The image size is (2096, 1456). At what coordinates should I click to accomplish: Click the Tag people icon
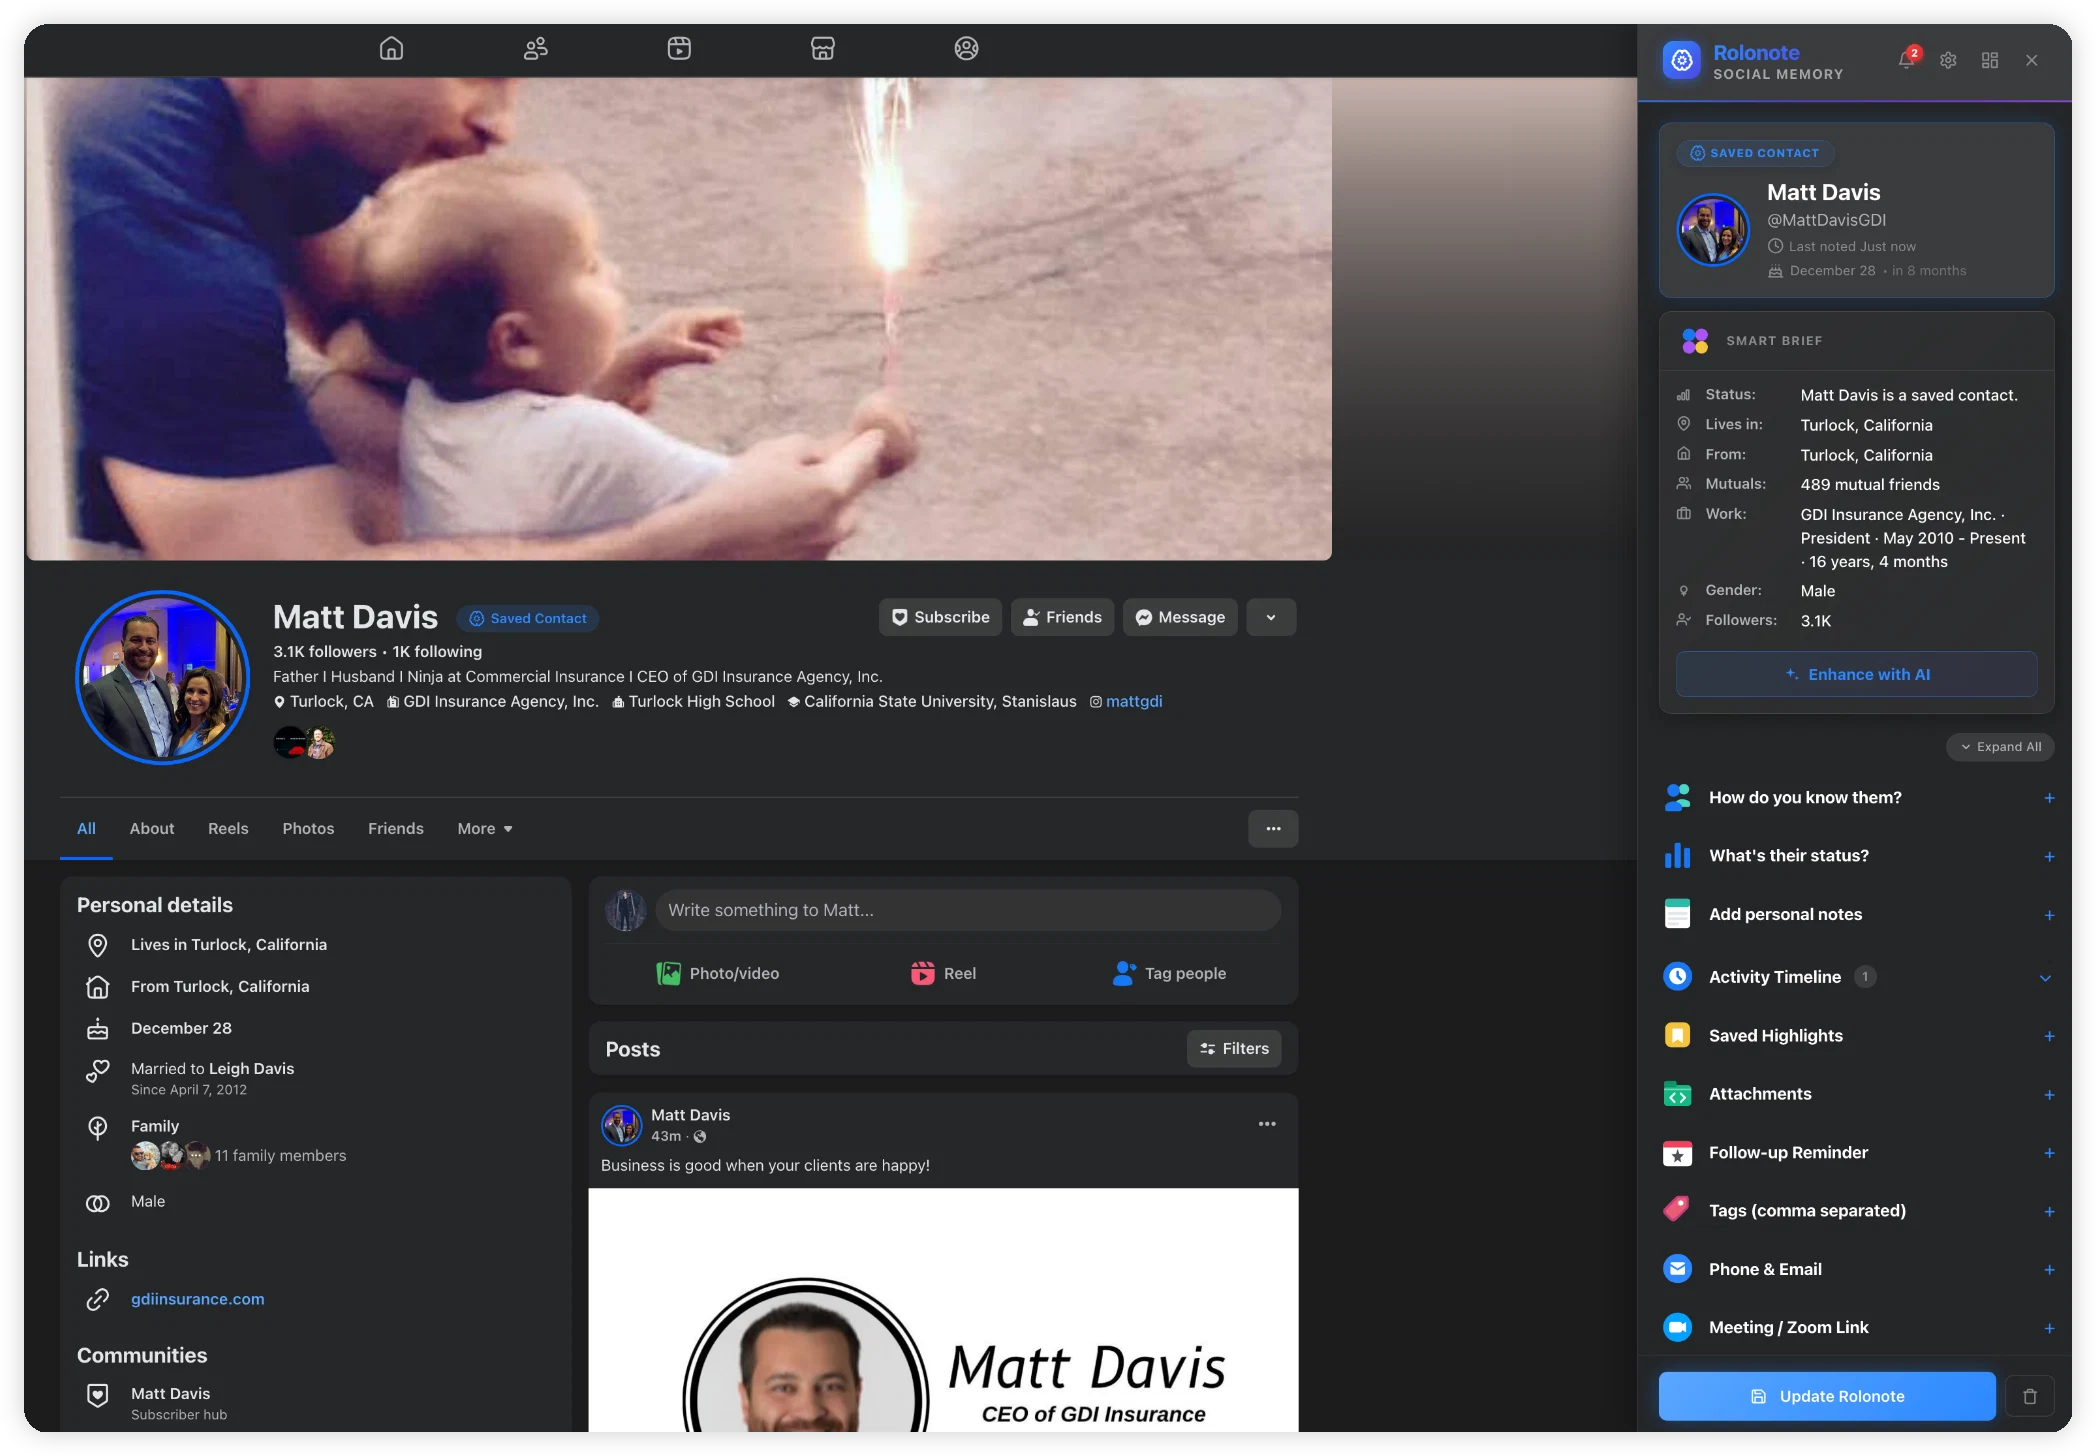(1124, 973)
